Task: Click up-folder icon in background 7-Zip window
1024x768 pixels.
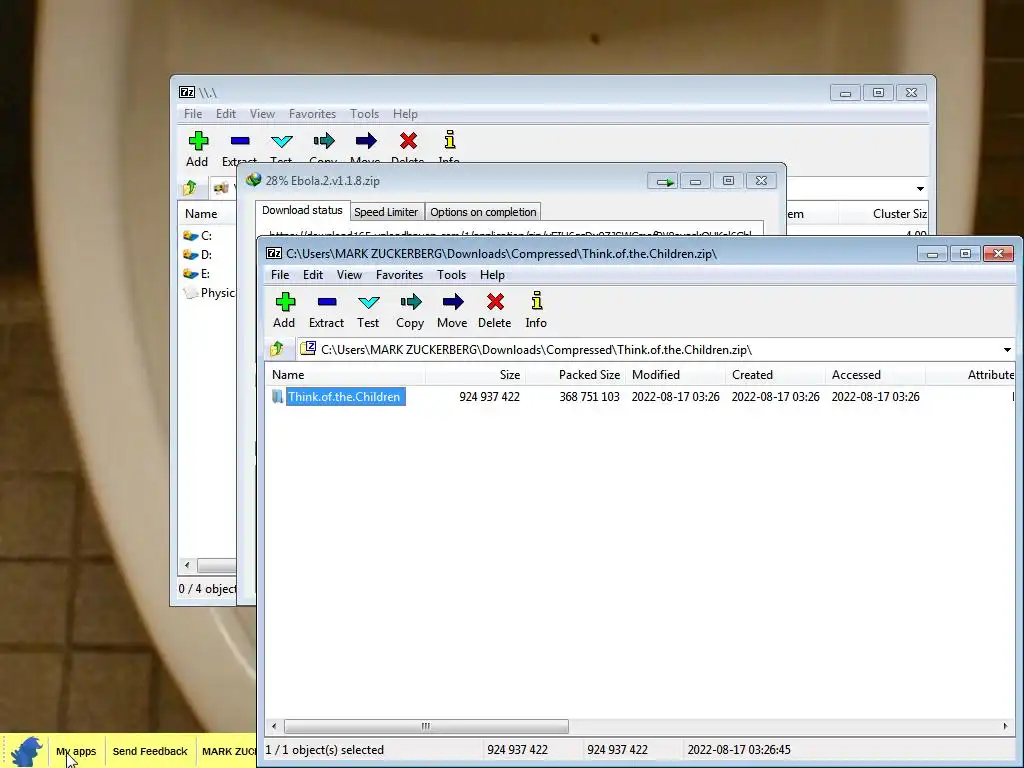Action: point(189,188)
